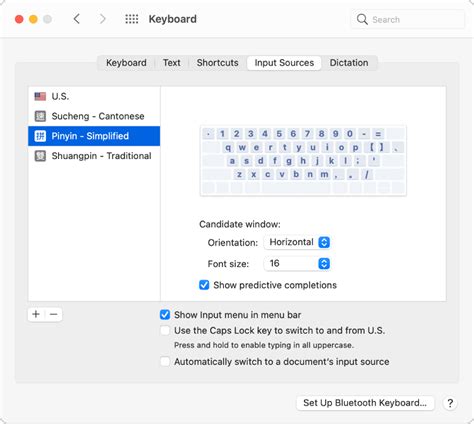Click the search magnifier icon
The width and height of the screenshot is (474, 424).
coord(362,19)
